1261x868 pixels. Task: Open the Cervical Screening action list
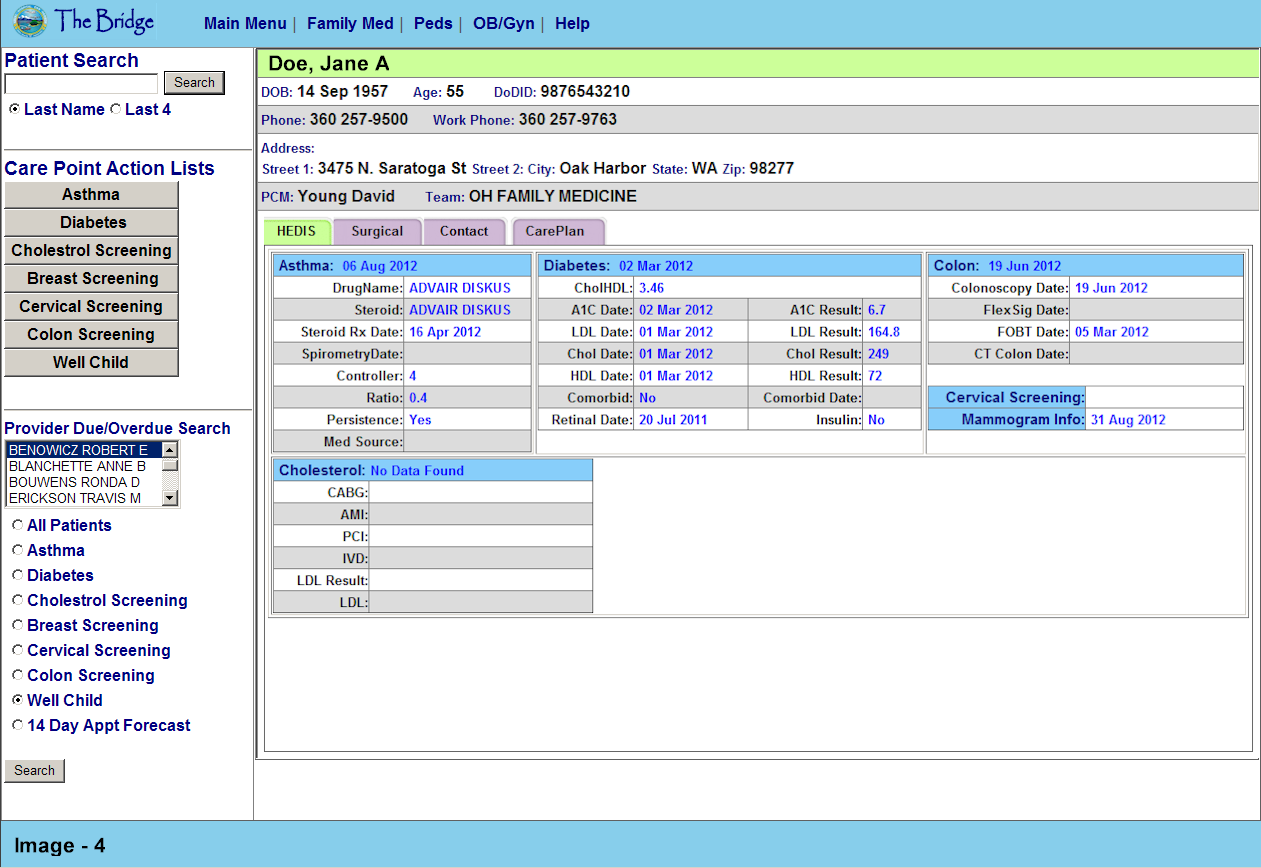coord(91,307)
